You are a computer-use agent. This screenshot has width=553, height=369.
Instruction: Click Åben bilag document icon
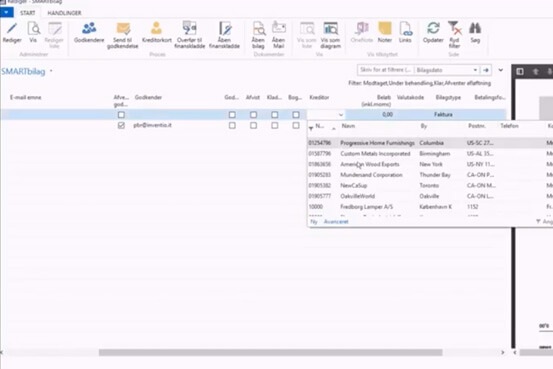pyautogui.click(x=259, y=28)
